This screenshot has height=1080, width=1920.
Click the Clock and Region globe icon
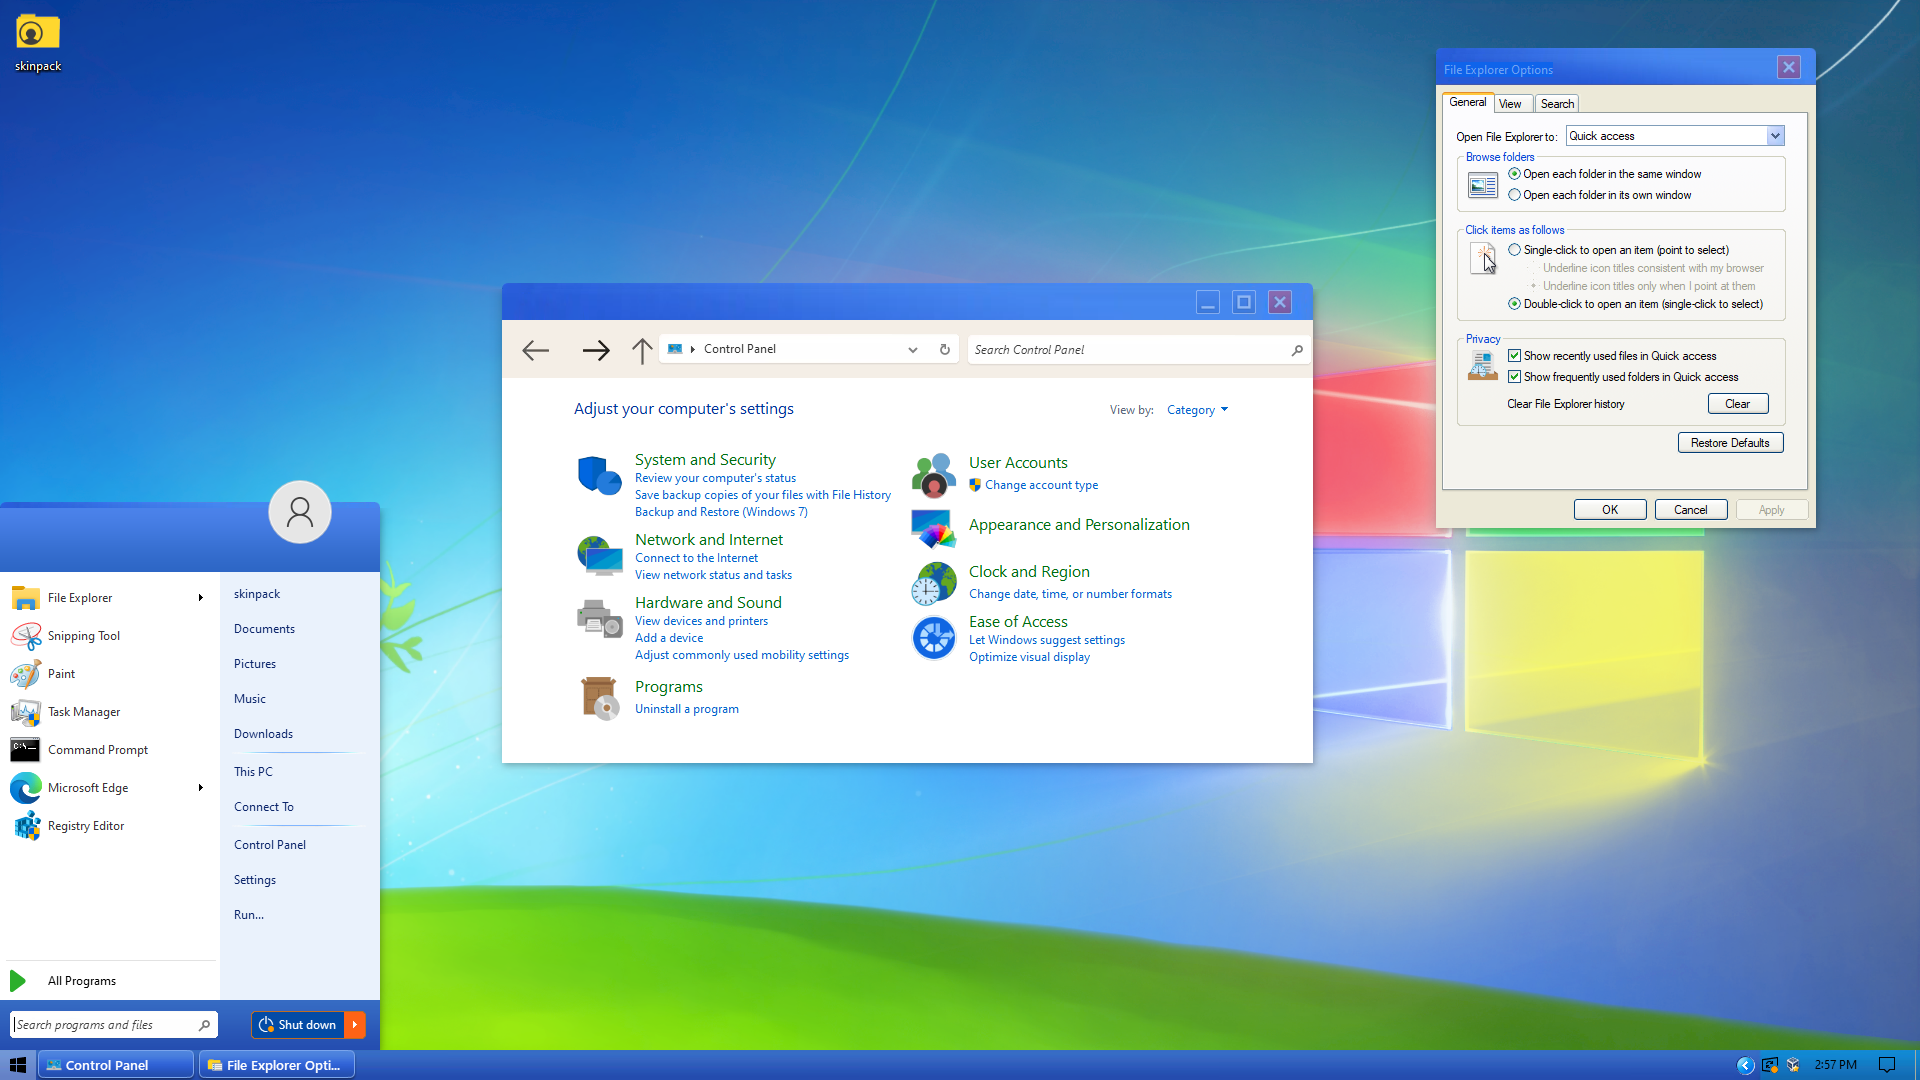tap(933, 583)
